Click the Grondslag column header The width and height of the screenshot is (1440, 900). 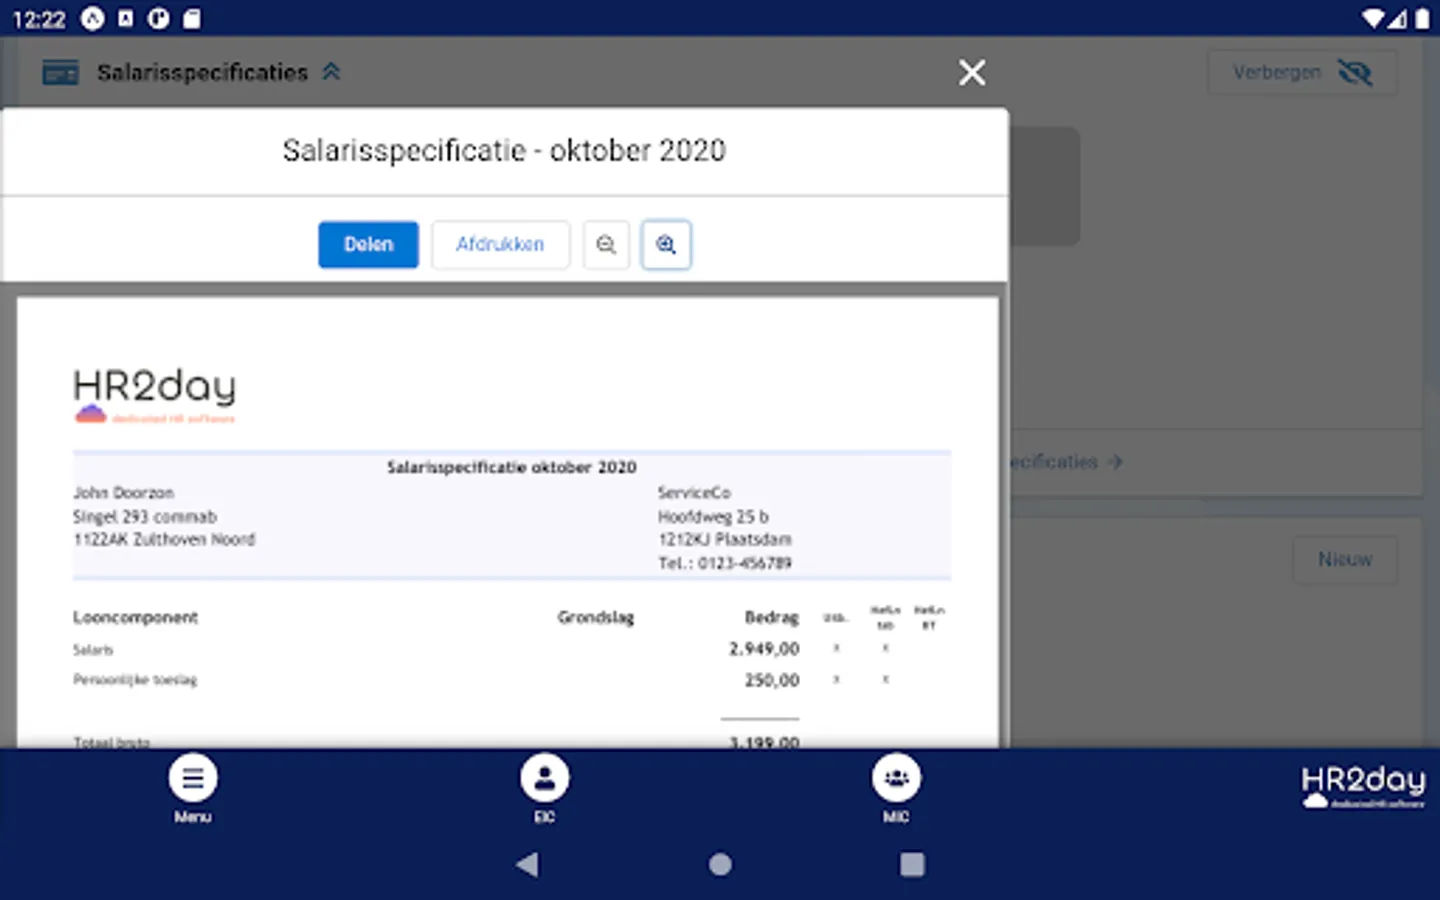click(596, 618)
